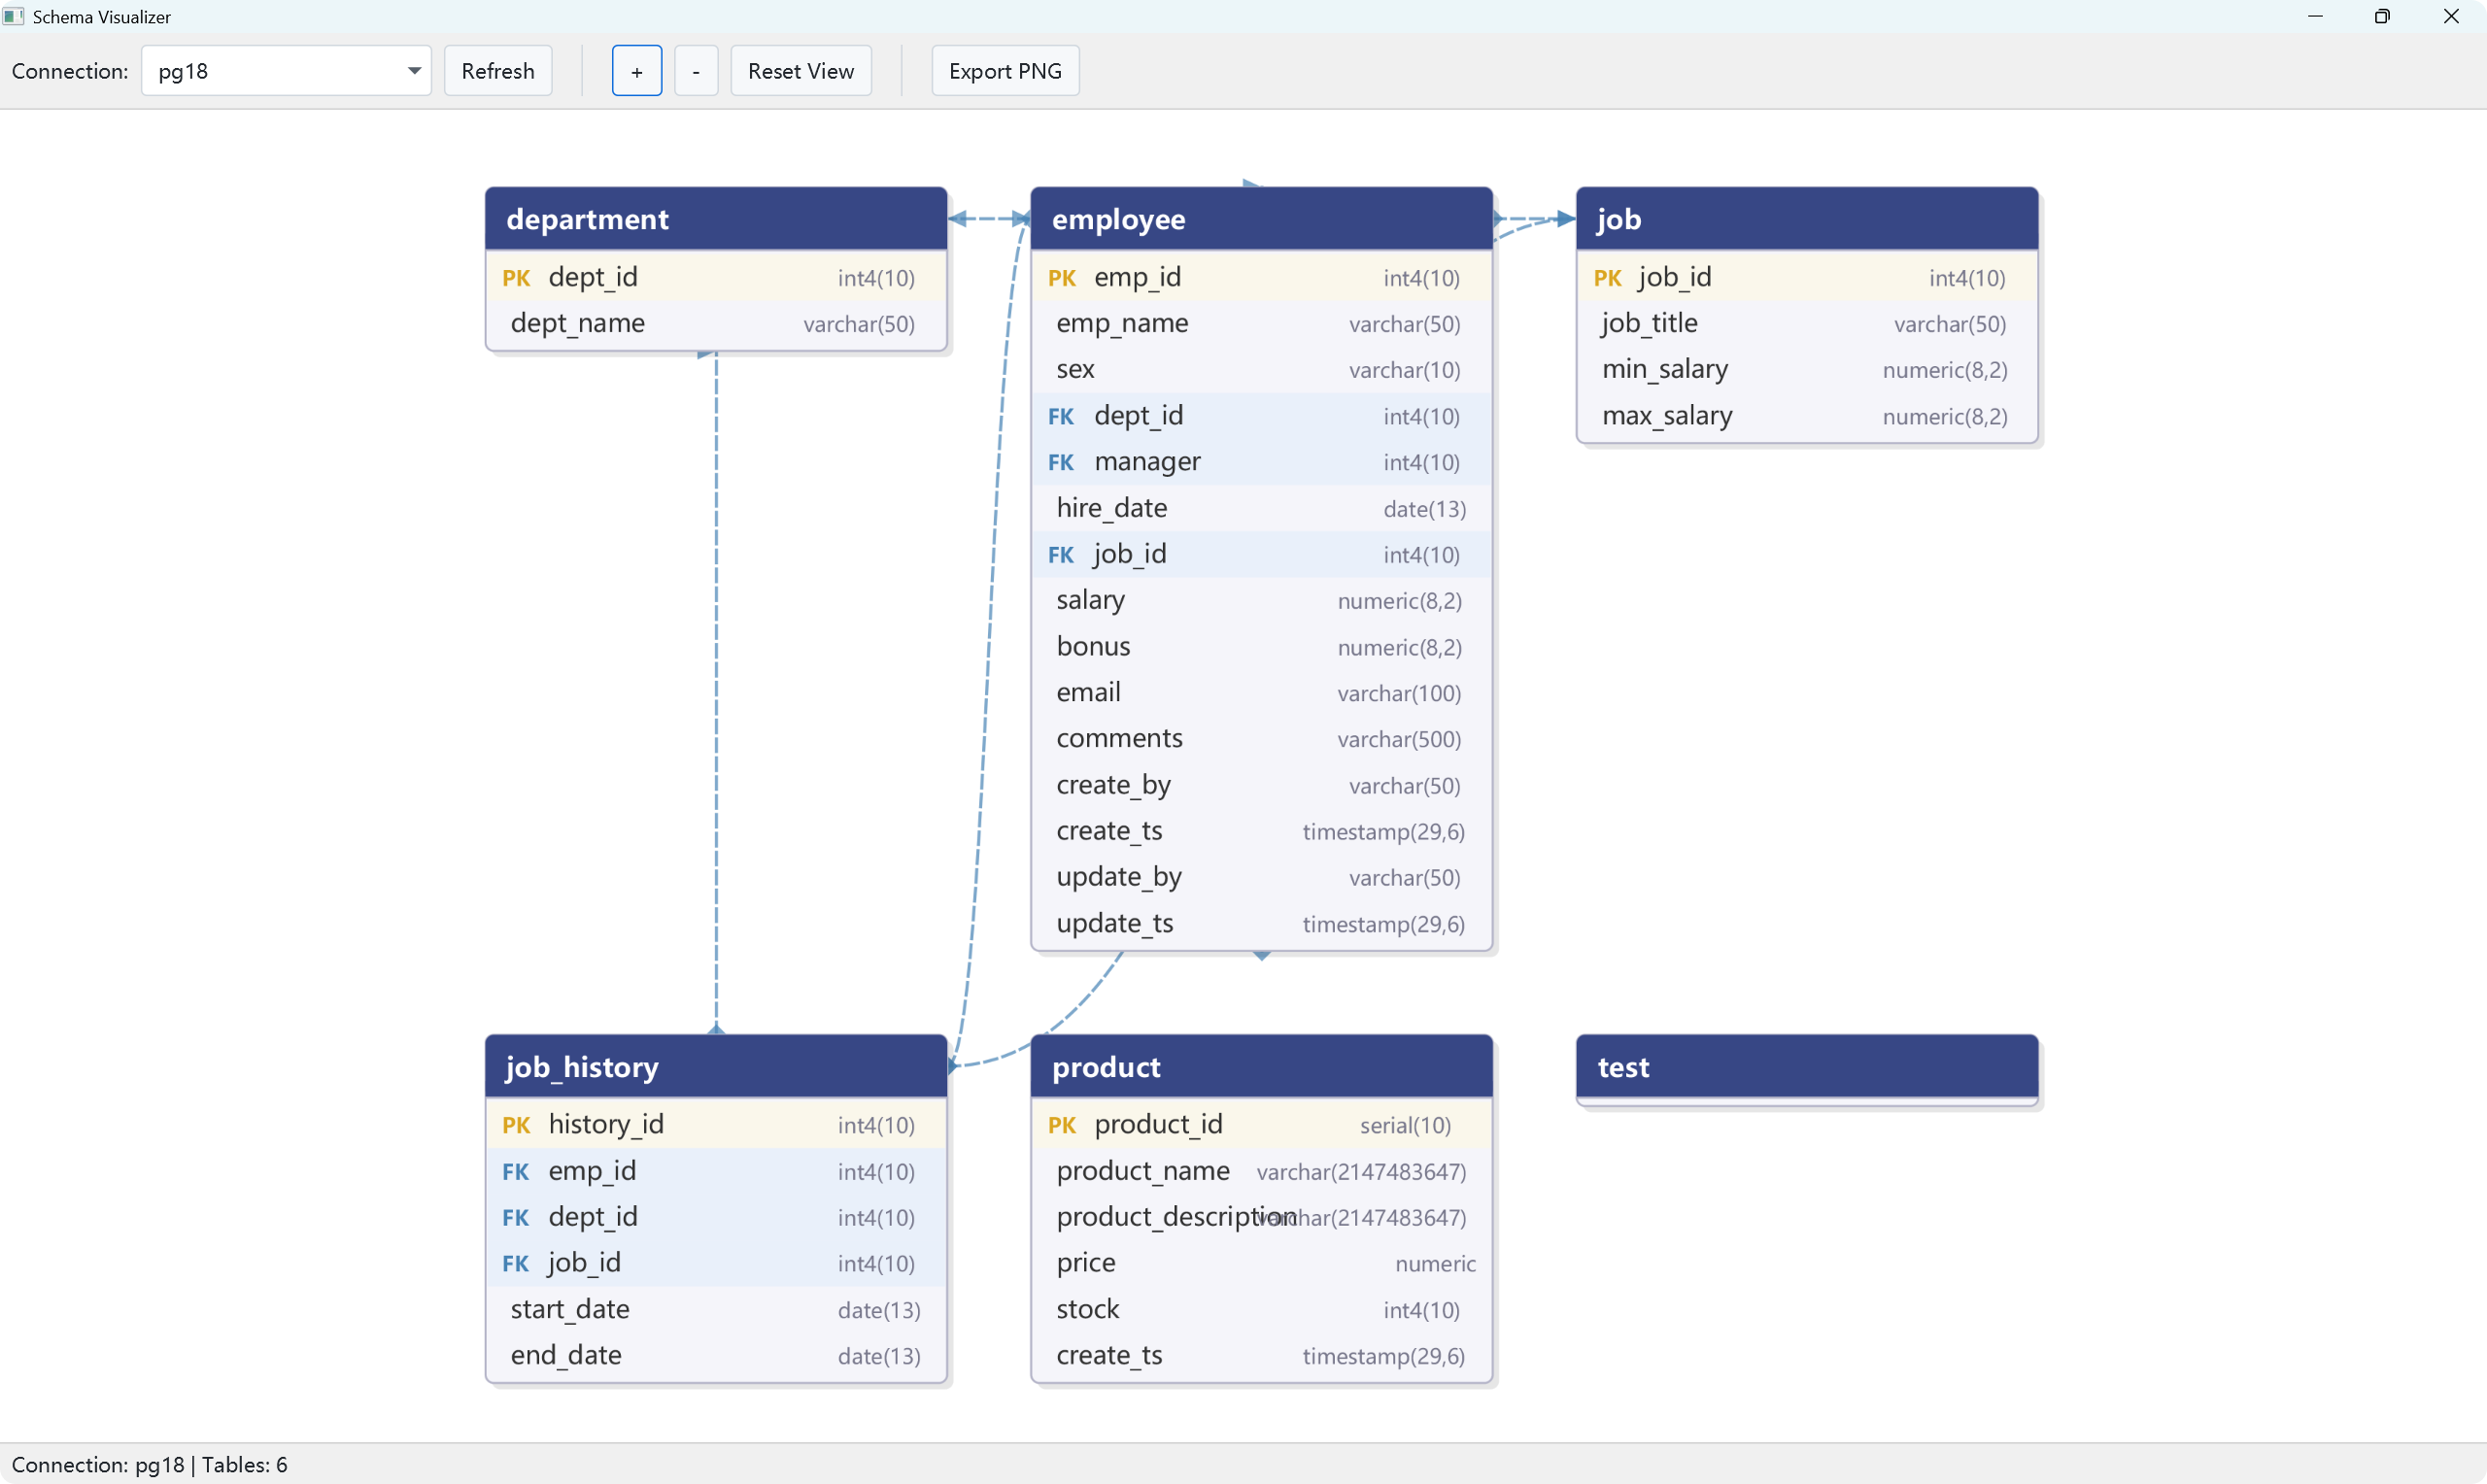Select the department table header
Image resolution: width=2487 pixels, height=1484 pixels.
tap(715, 219)
